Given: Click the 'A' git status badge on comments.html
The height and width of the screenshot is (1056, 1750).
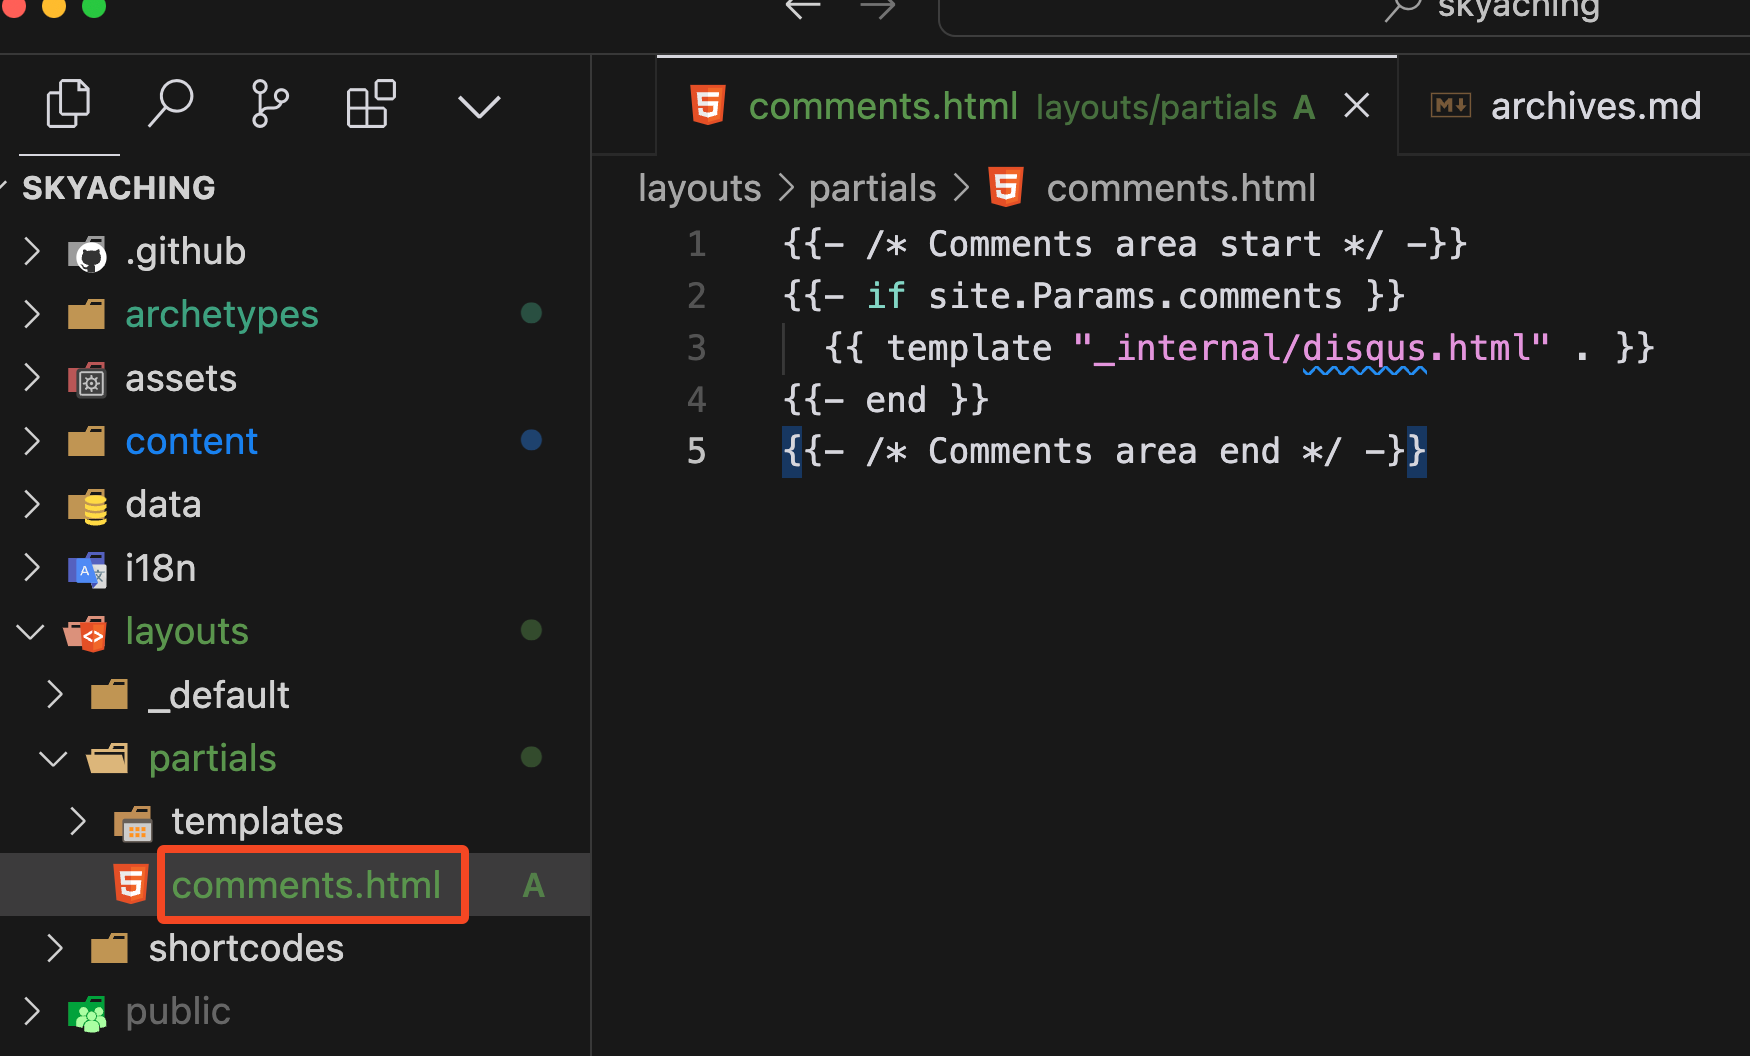Looking at the screenshot, I should (x=533, y=885).
